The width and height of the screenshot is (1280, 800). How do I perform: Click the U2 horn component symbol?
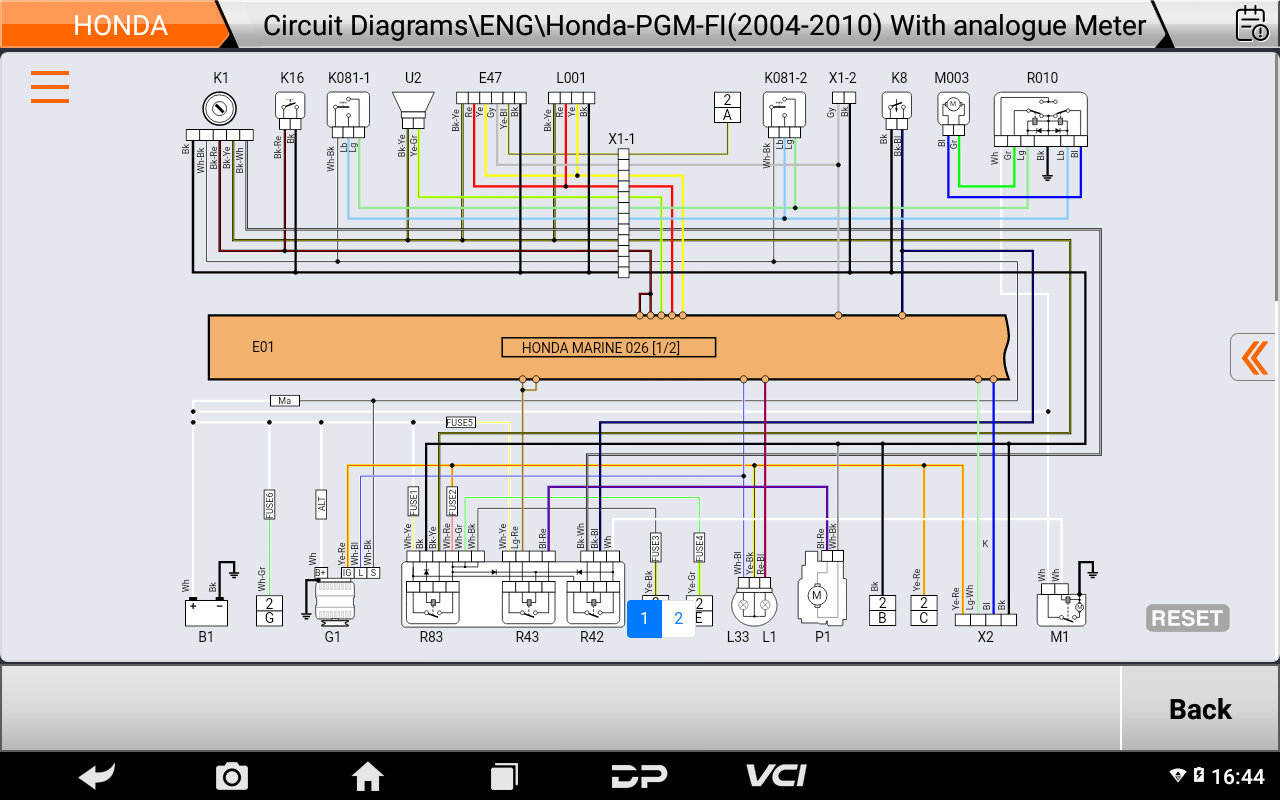(x=412, y=108)
